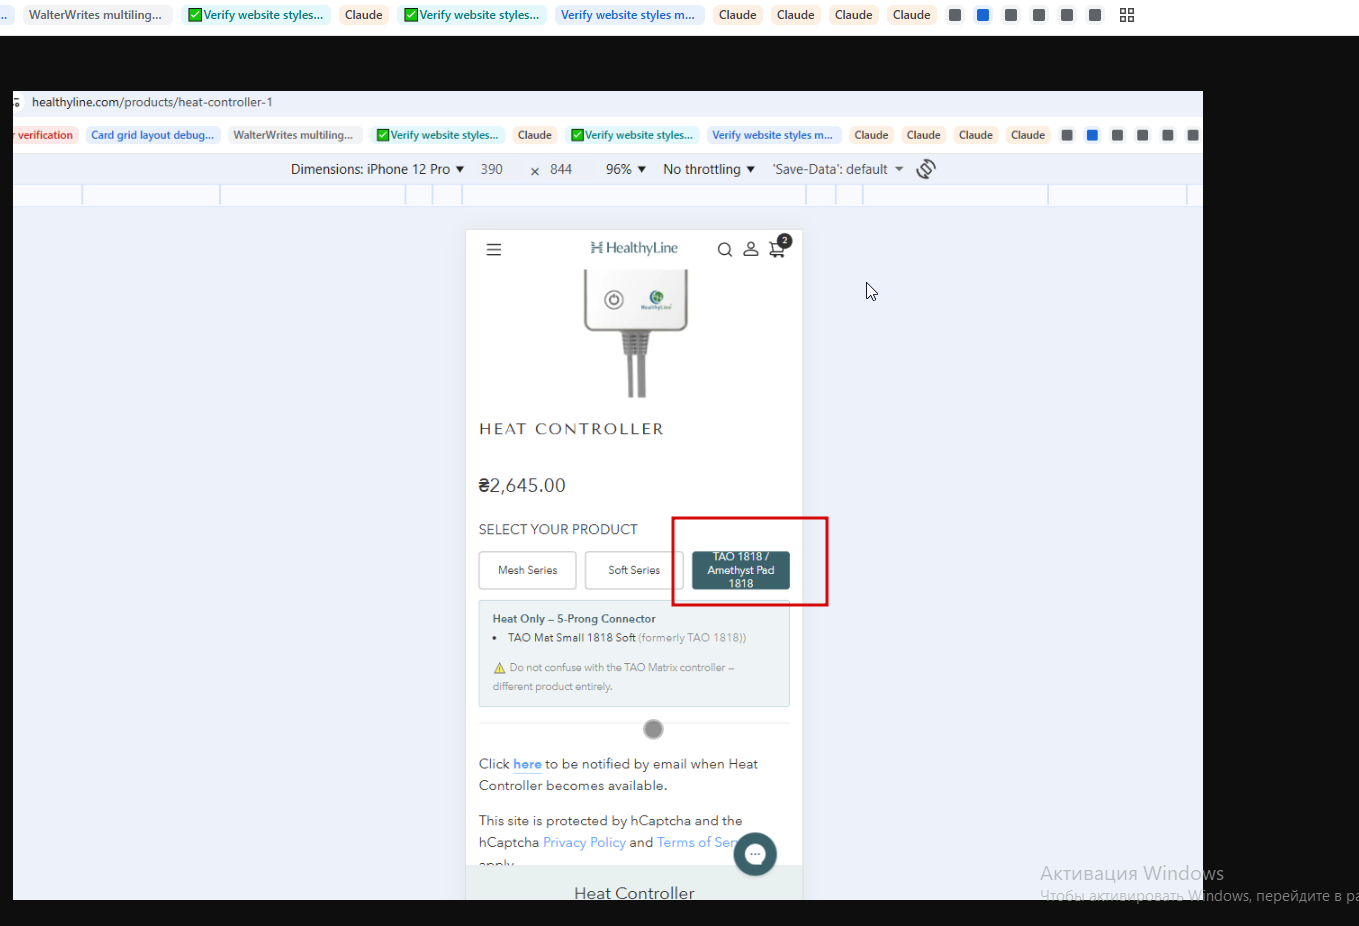Rotate device orientation in the device toolbar
The height and width of the screenshot is (926, 1359).
(x=926, y=169)
